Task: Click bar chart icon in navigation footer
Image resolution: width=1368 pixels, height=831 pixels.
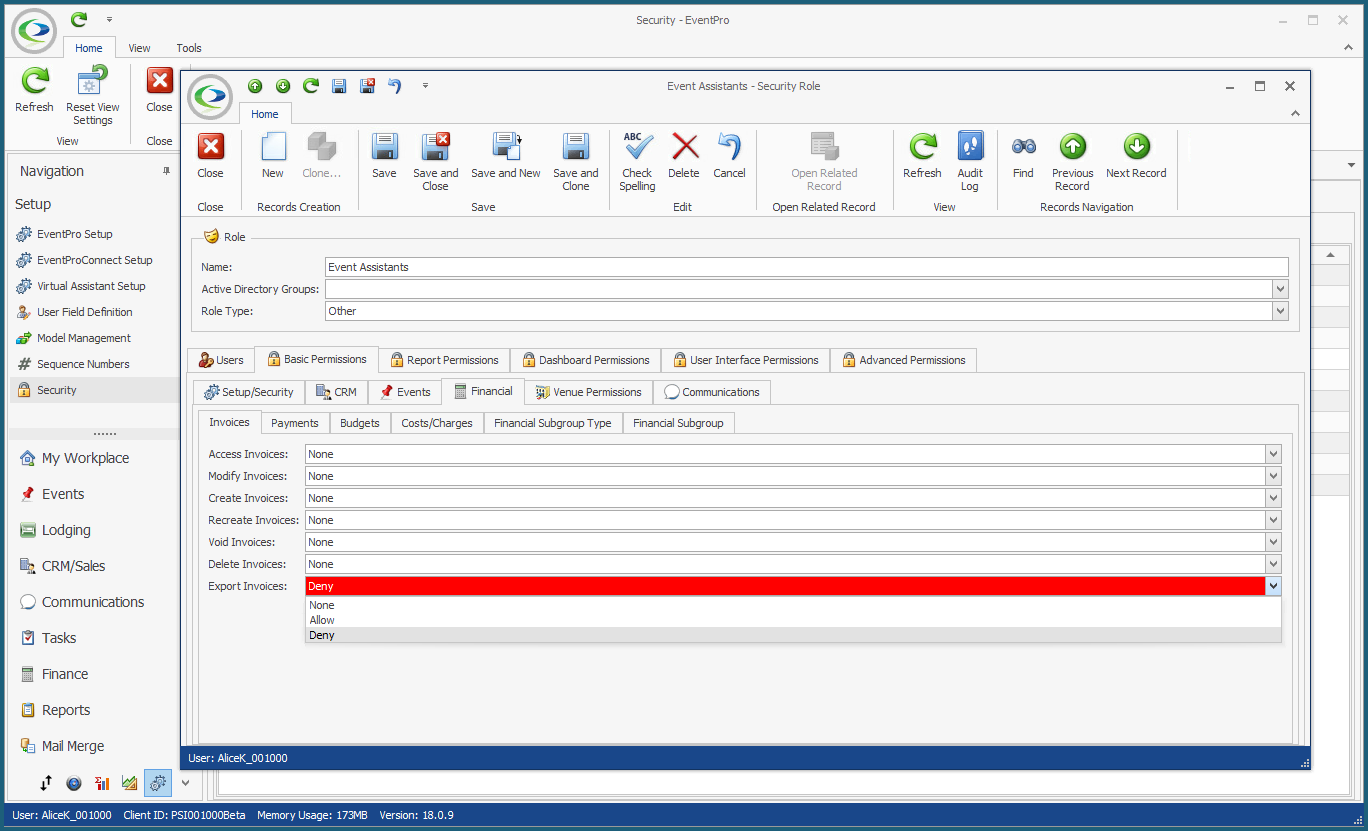Action: tap(102, 783)
